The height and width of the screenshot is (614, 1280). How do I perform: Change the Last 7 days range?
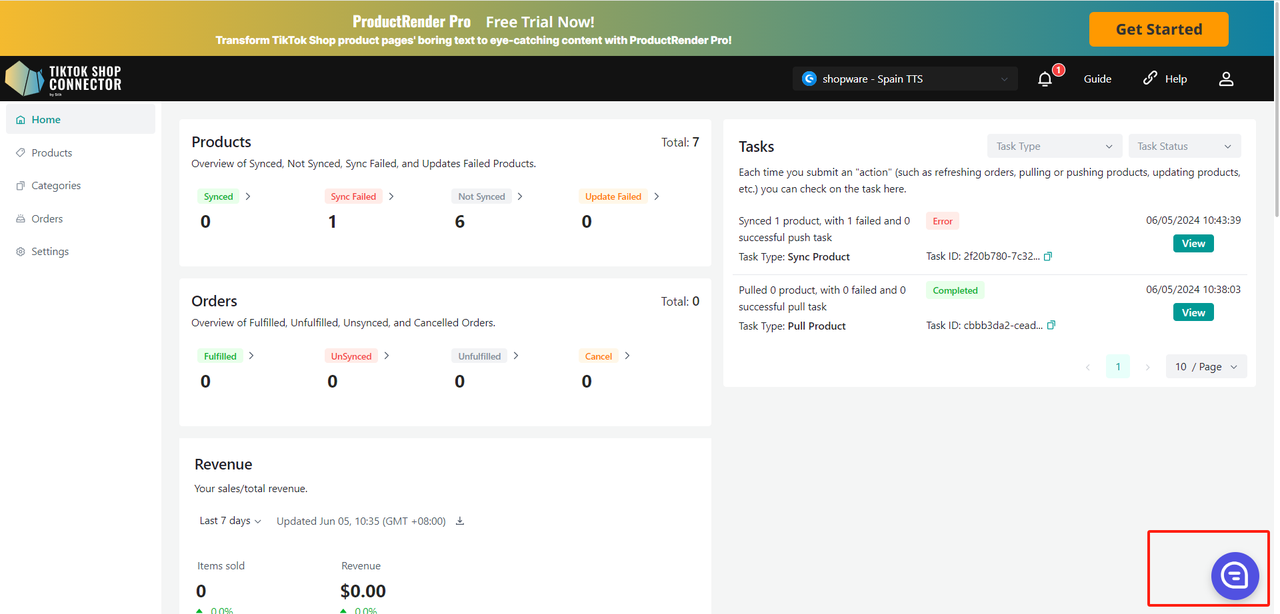pyautogui.click(x=230, y=521)
